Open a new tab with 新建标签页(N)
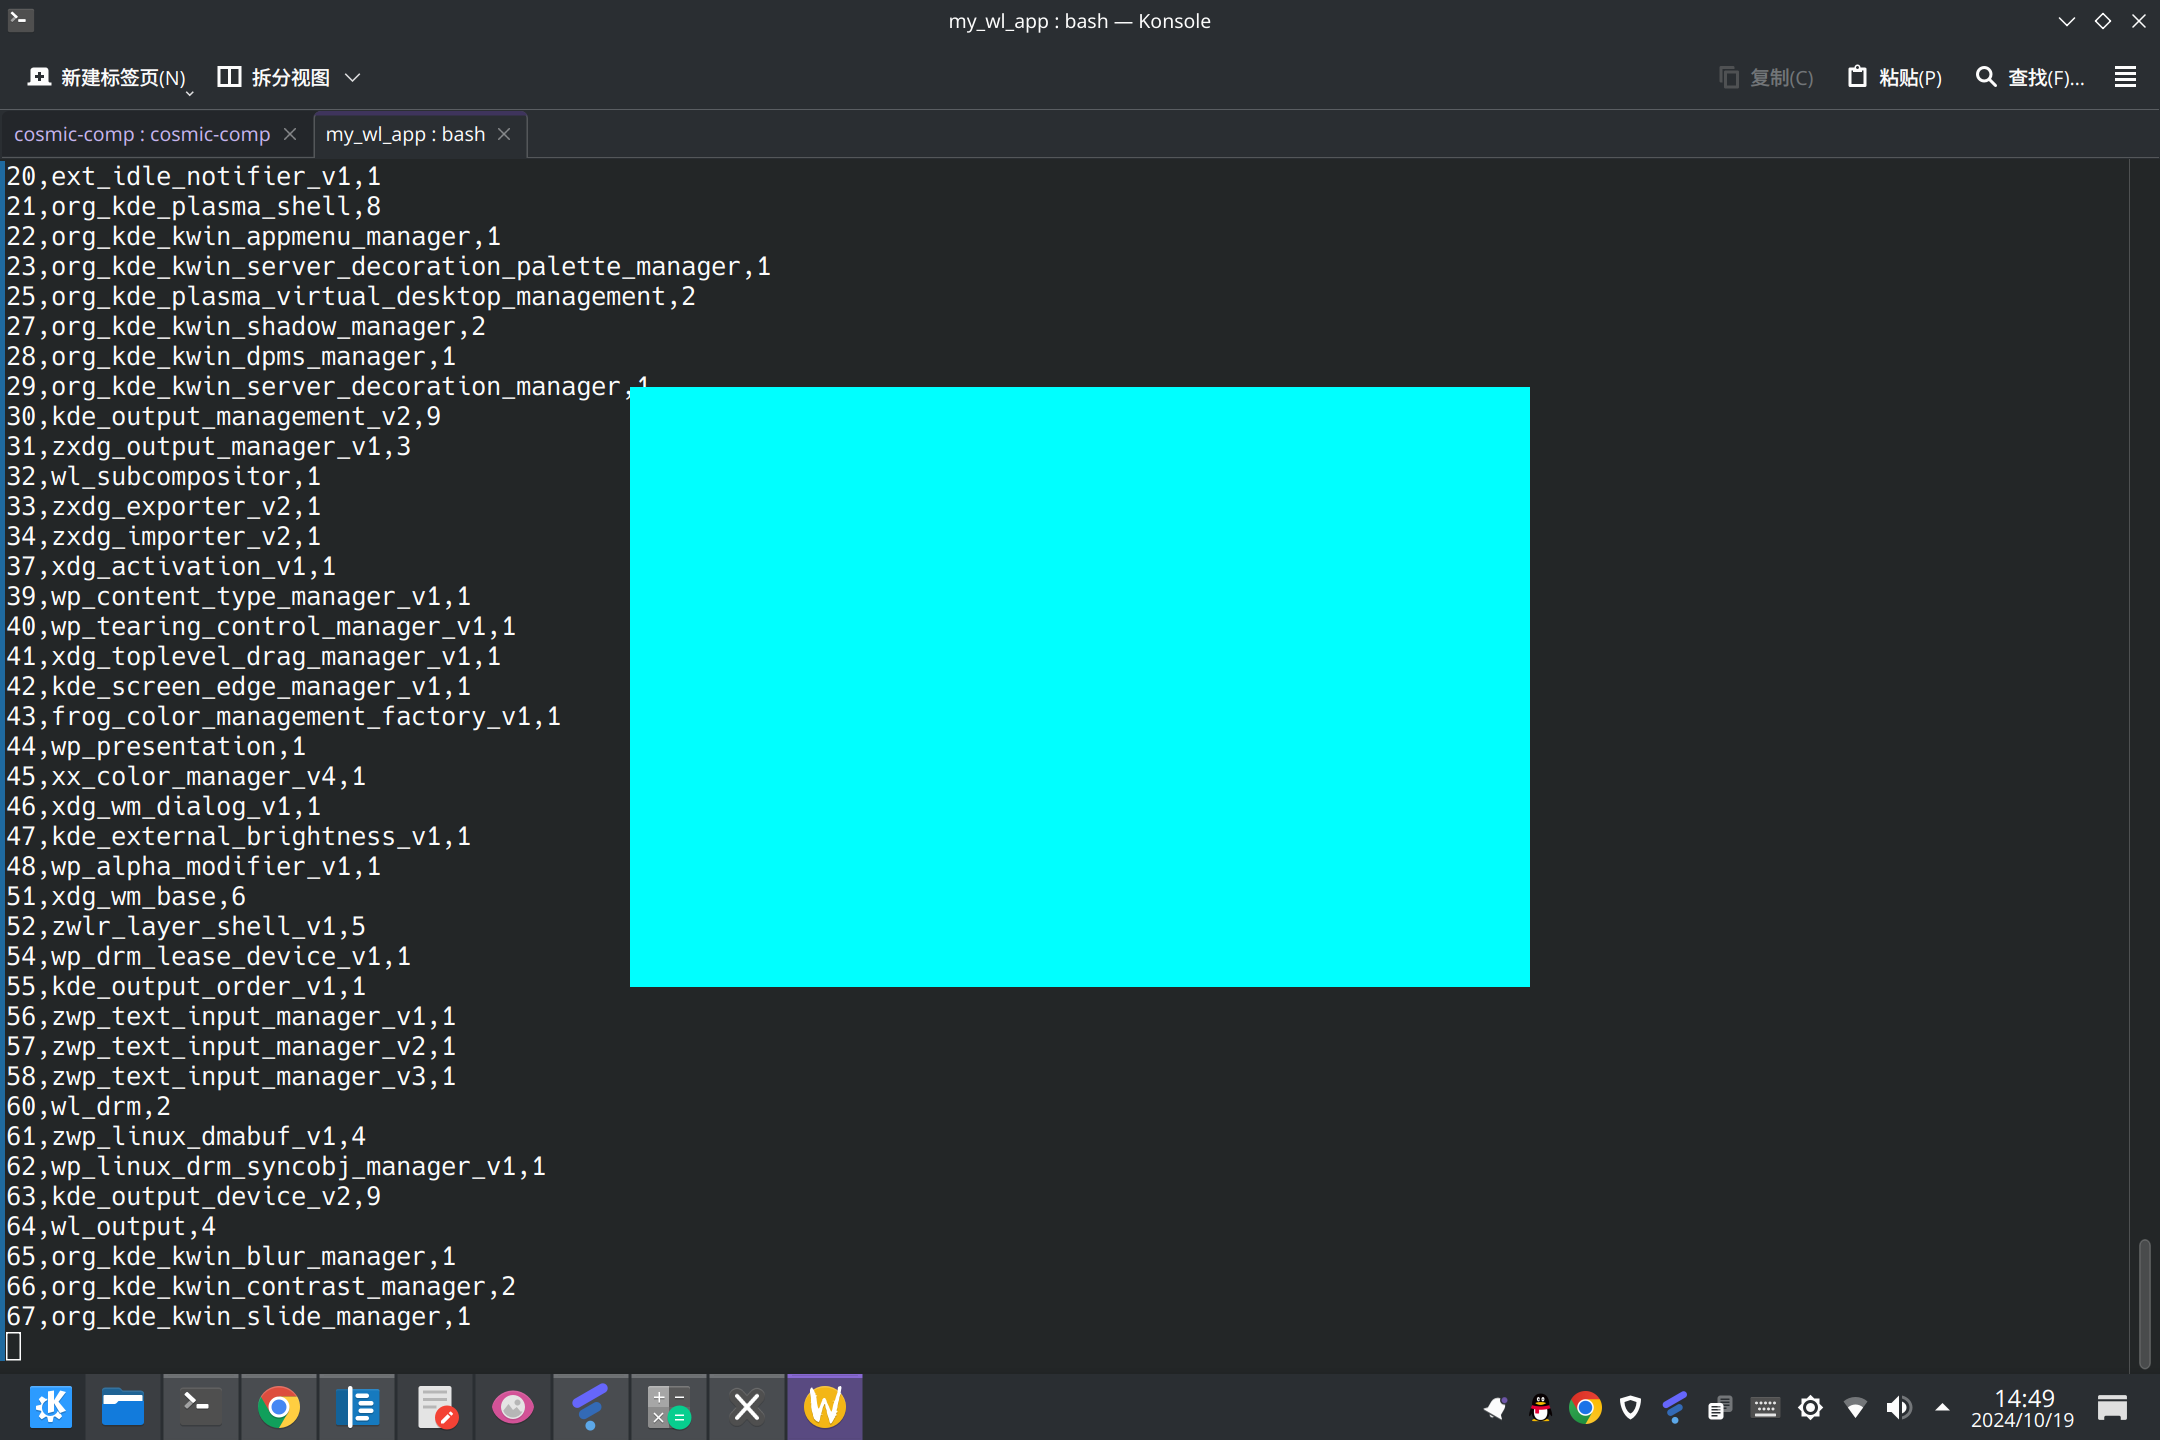Screen dimensions: 2160x1440 click(106, 77)
